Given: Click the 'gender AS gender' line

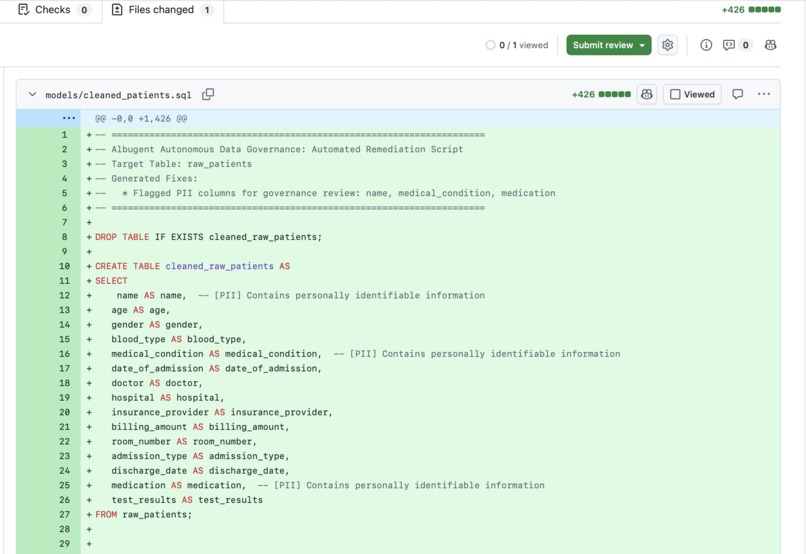Looking at the screenshot, I should 157,325.
